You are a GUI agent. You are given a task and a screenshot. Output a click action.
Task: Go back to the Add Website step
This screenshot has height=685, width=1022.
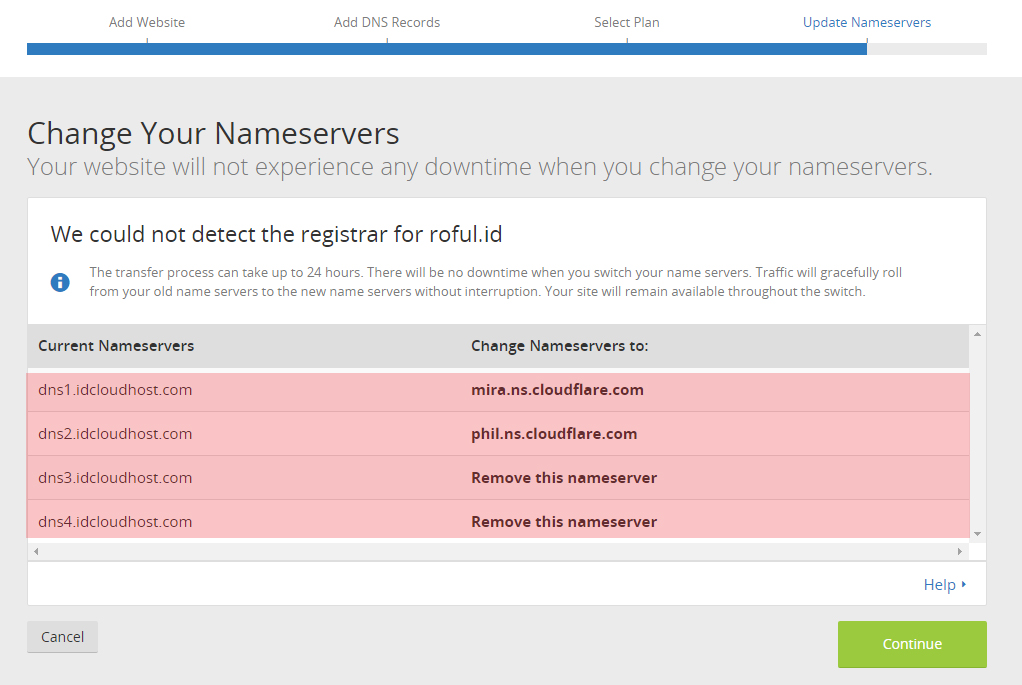point(146,21)
